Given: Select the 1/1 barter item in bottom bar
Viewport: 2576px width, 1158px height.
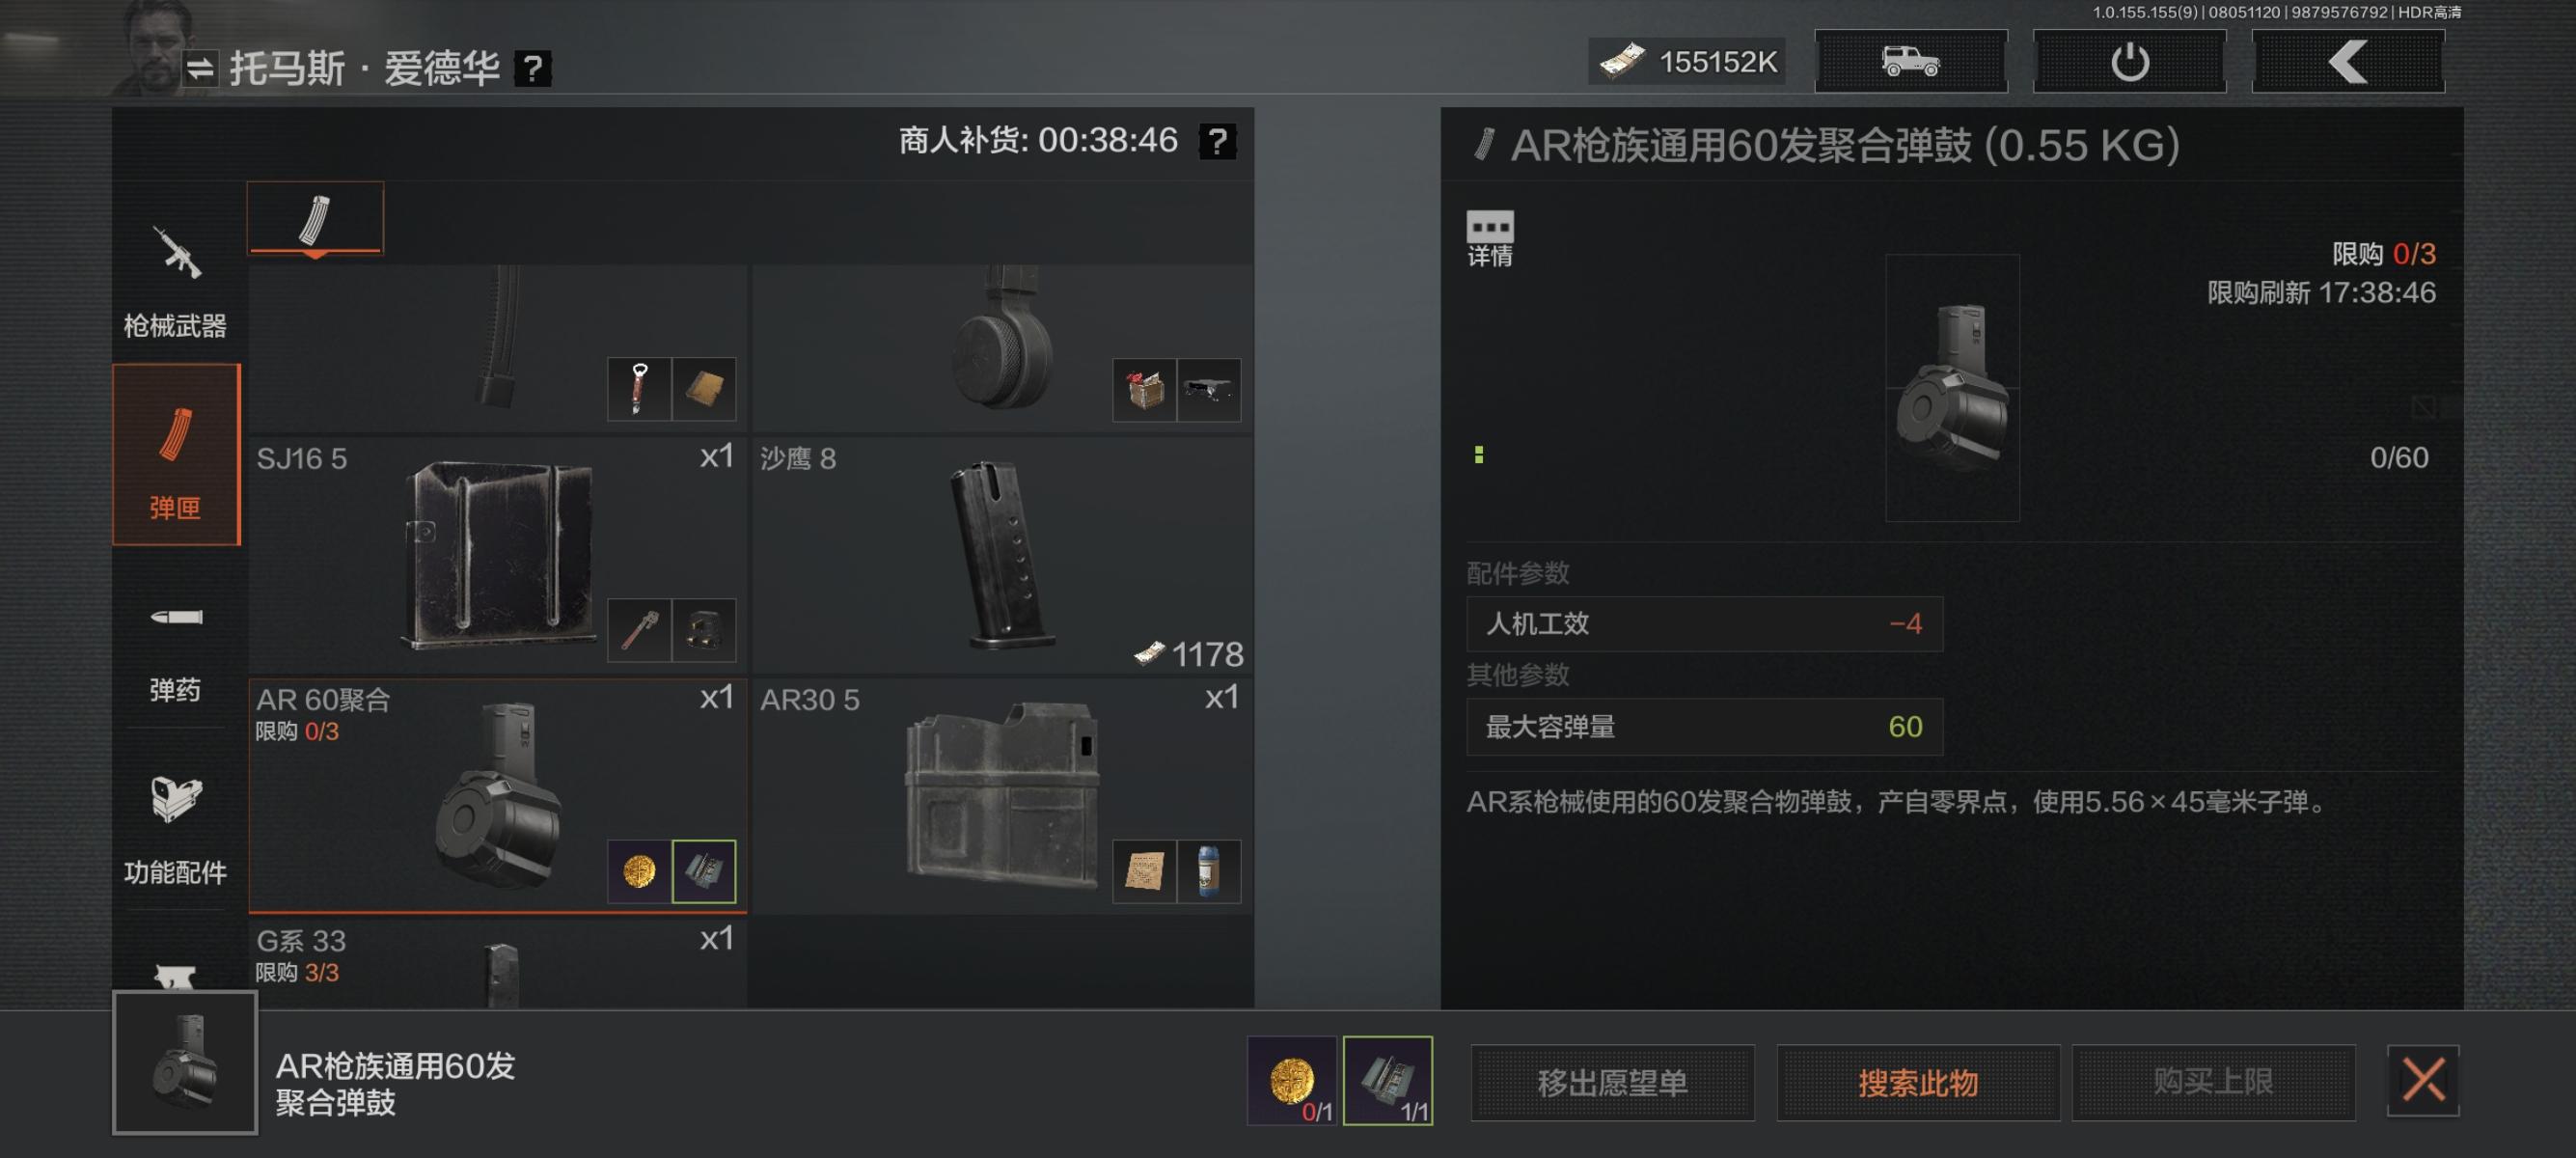Looking at the screenshot, I should pyautogui.click(x=1387, y=1081).
